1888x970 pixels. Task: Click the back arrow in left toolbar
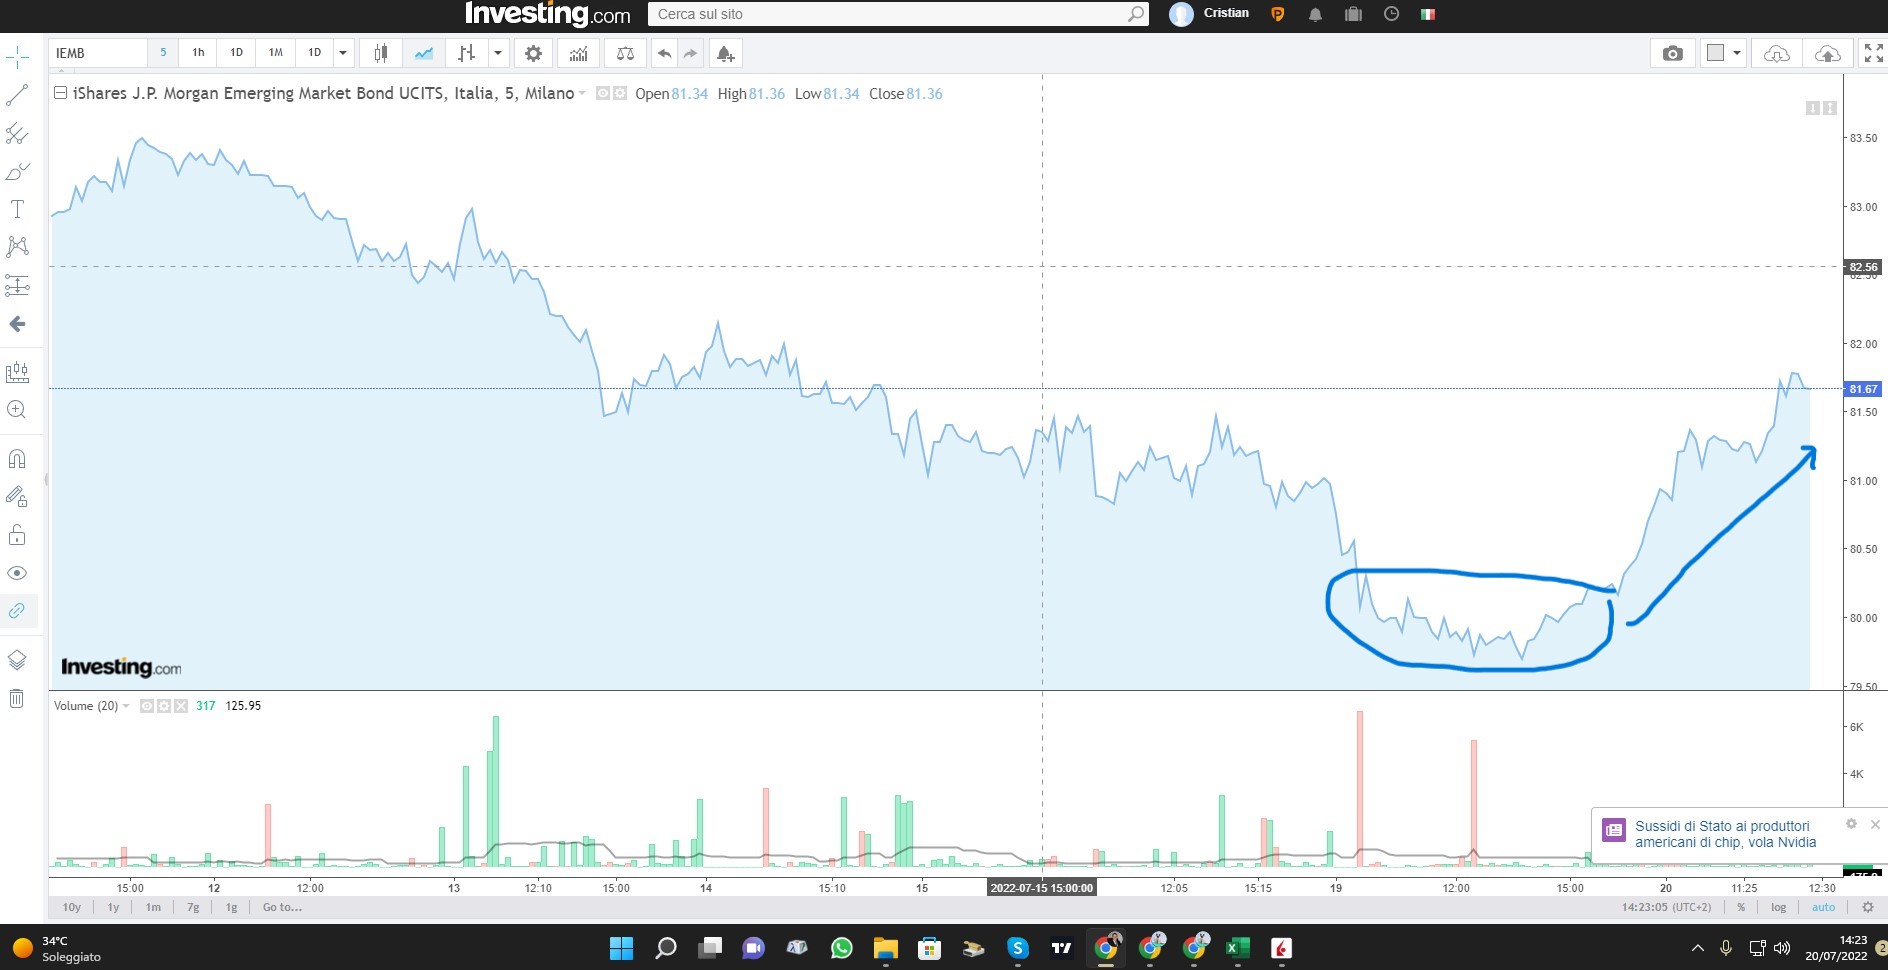pos(17,324)
